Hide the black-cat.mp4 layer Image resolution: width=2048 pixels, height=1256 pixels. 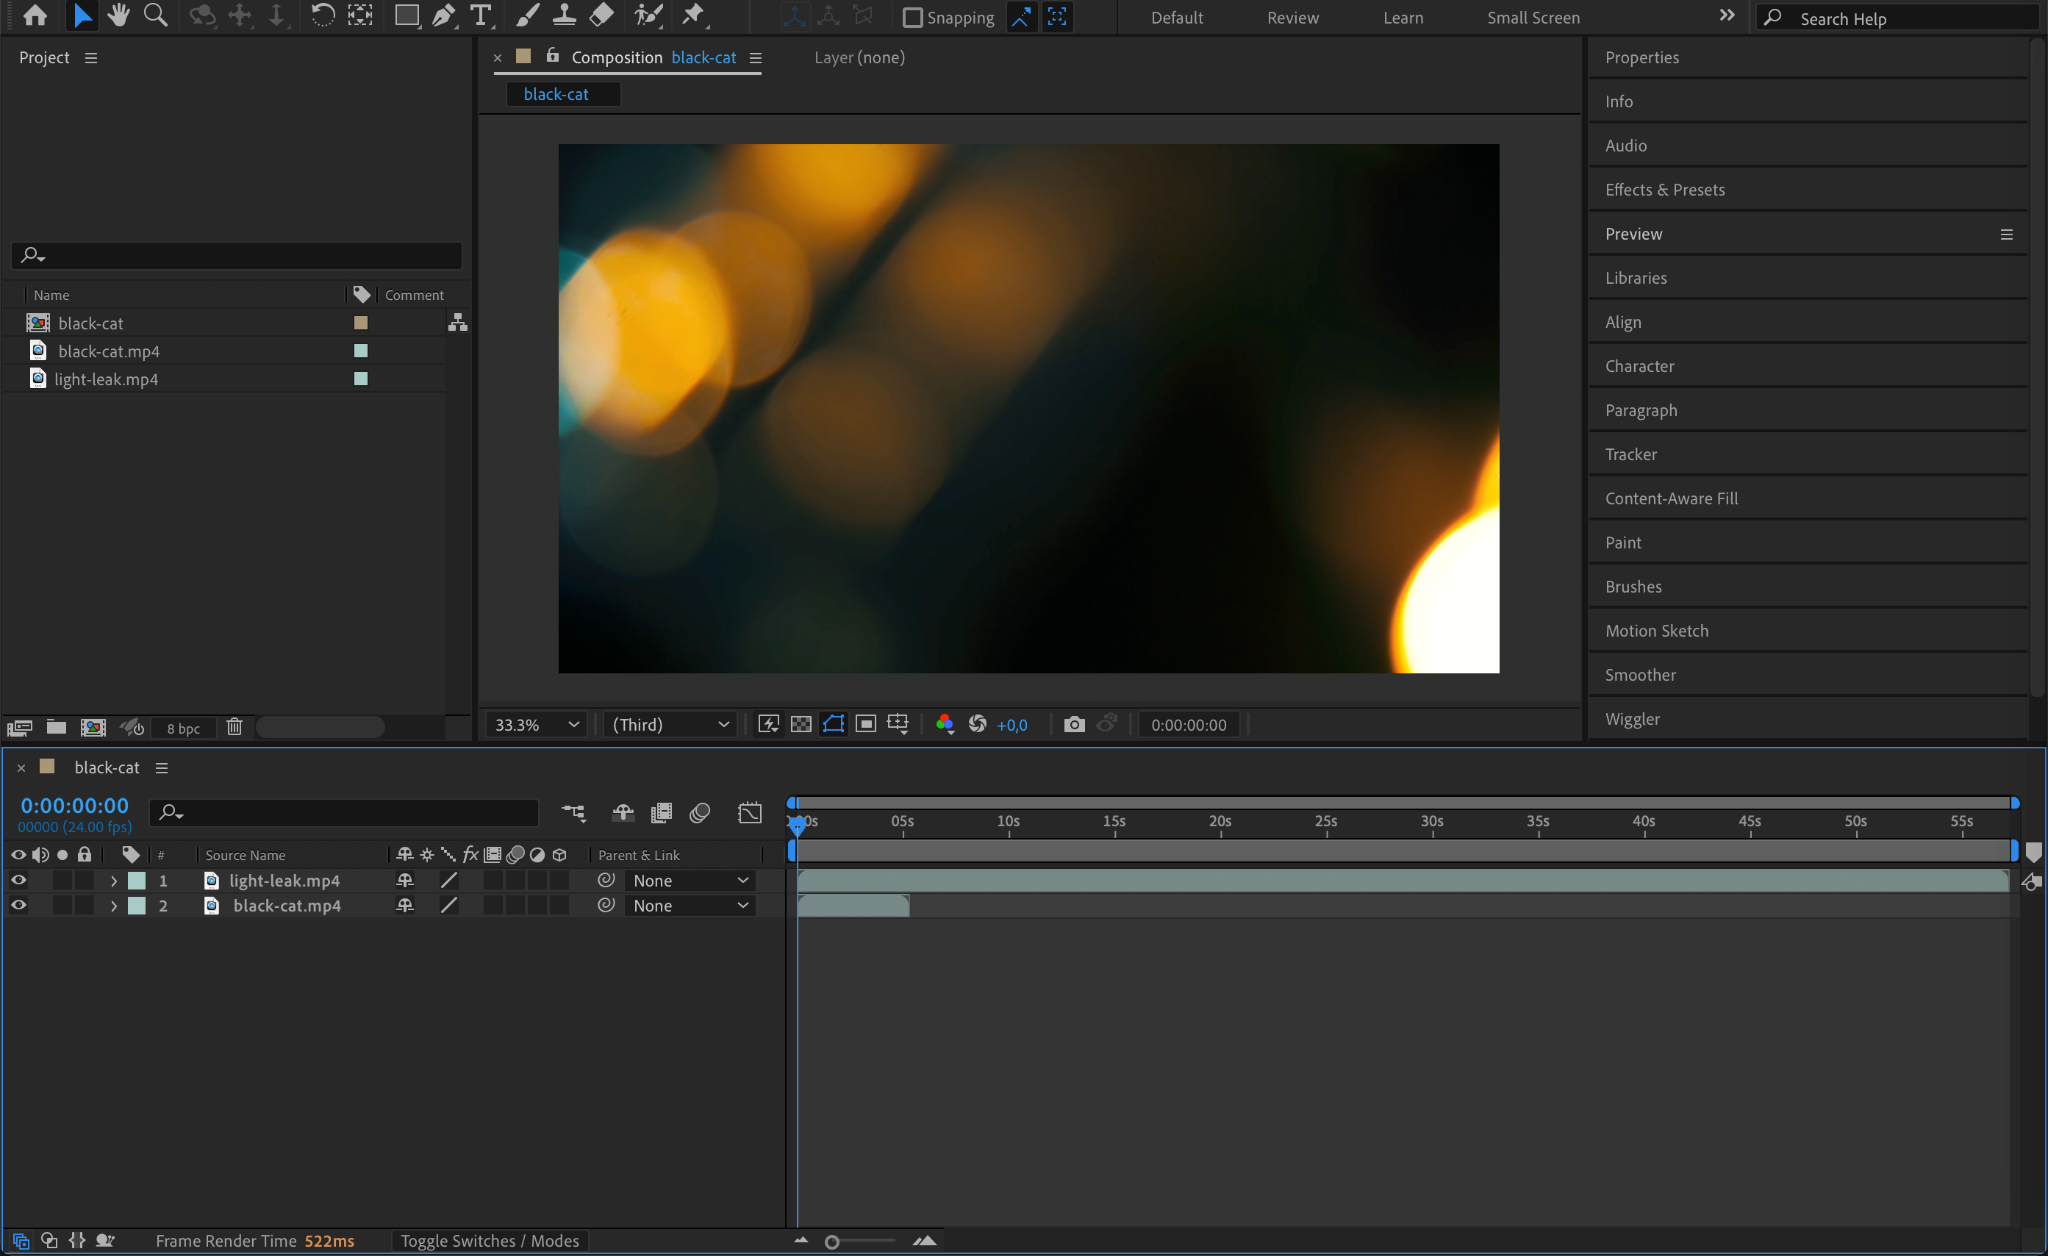coord(18,905)
